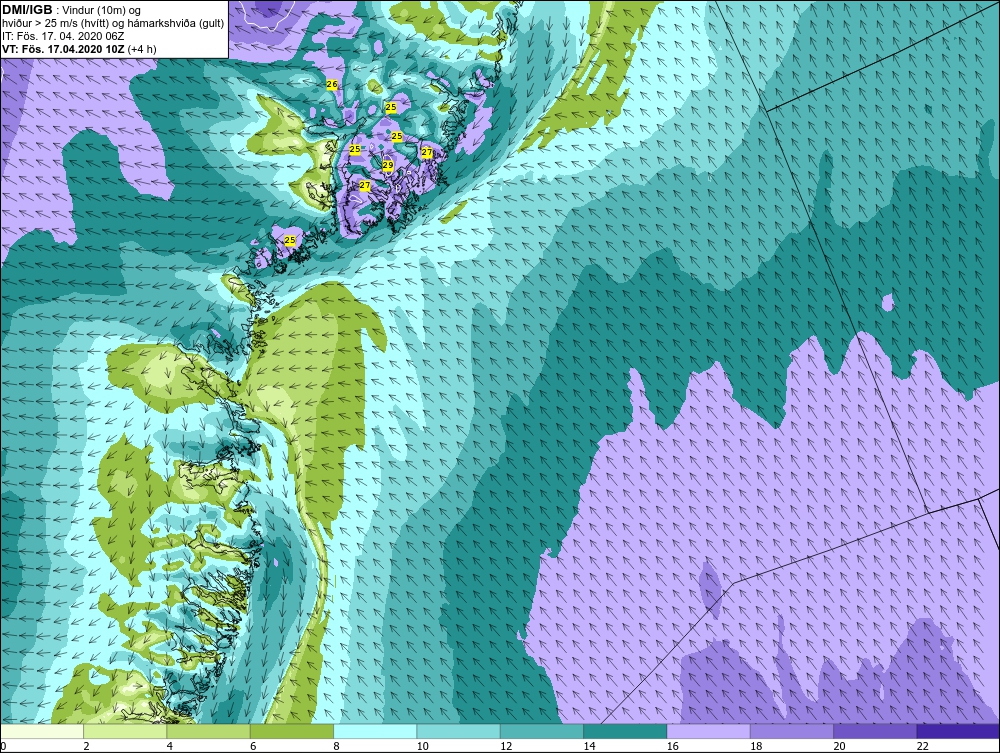Viewport: 1000px width, 753px height.
Task: Click the legend tick label '12'
Action: pyautogui.click(x=506, y=746)
